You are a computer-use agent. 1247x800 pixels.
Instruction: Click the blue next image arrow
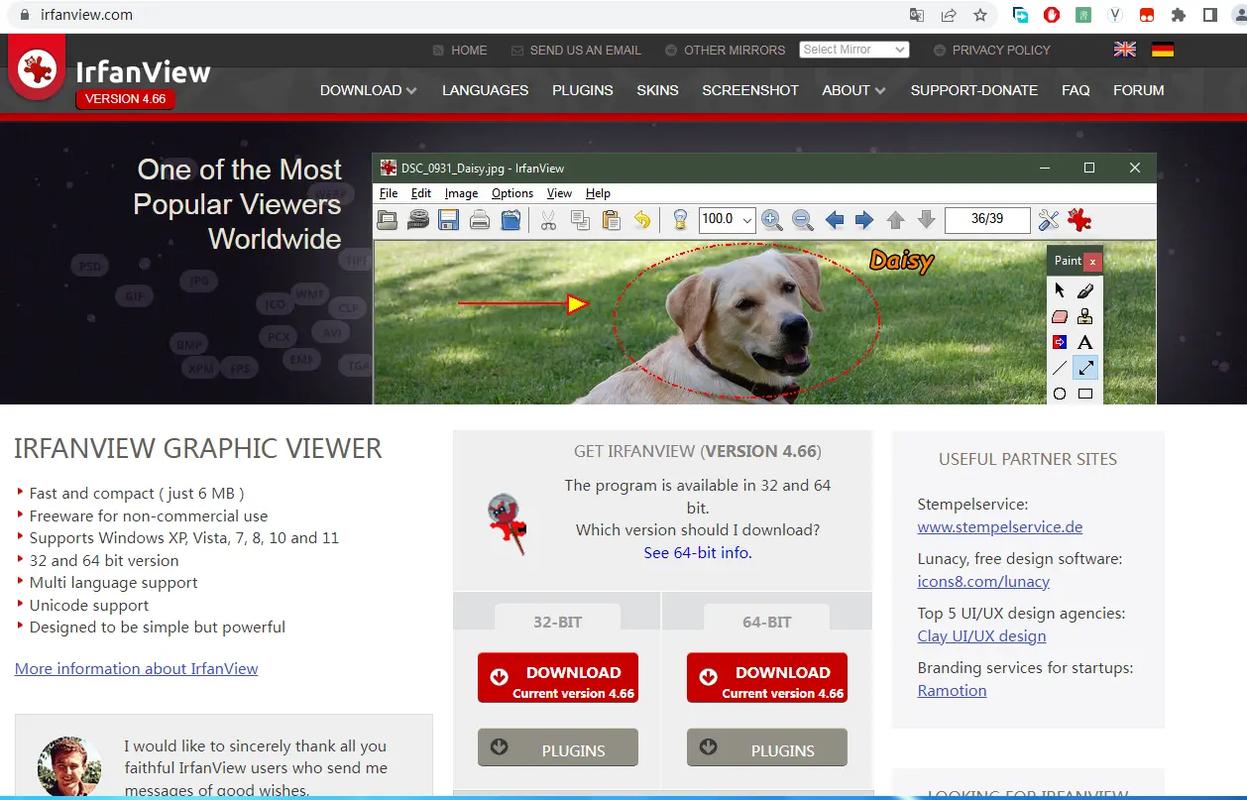coord(864,220)
